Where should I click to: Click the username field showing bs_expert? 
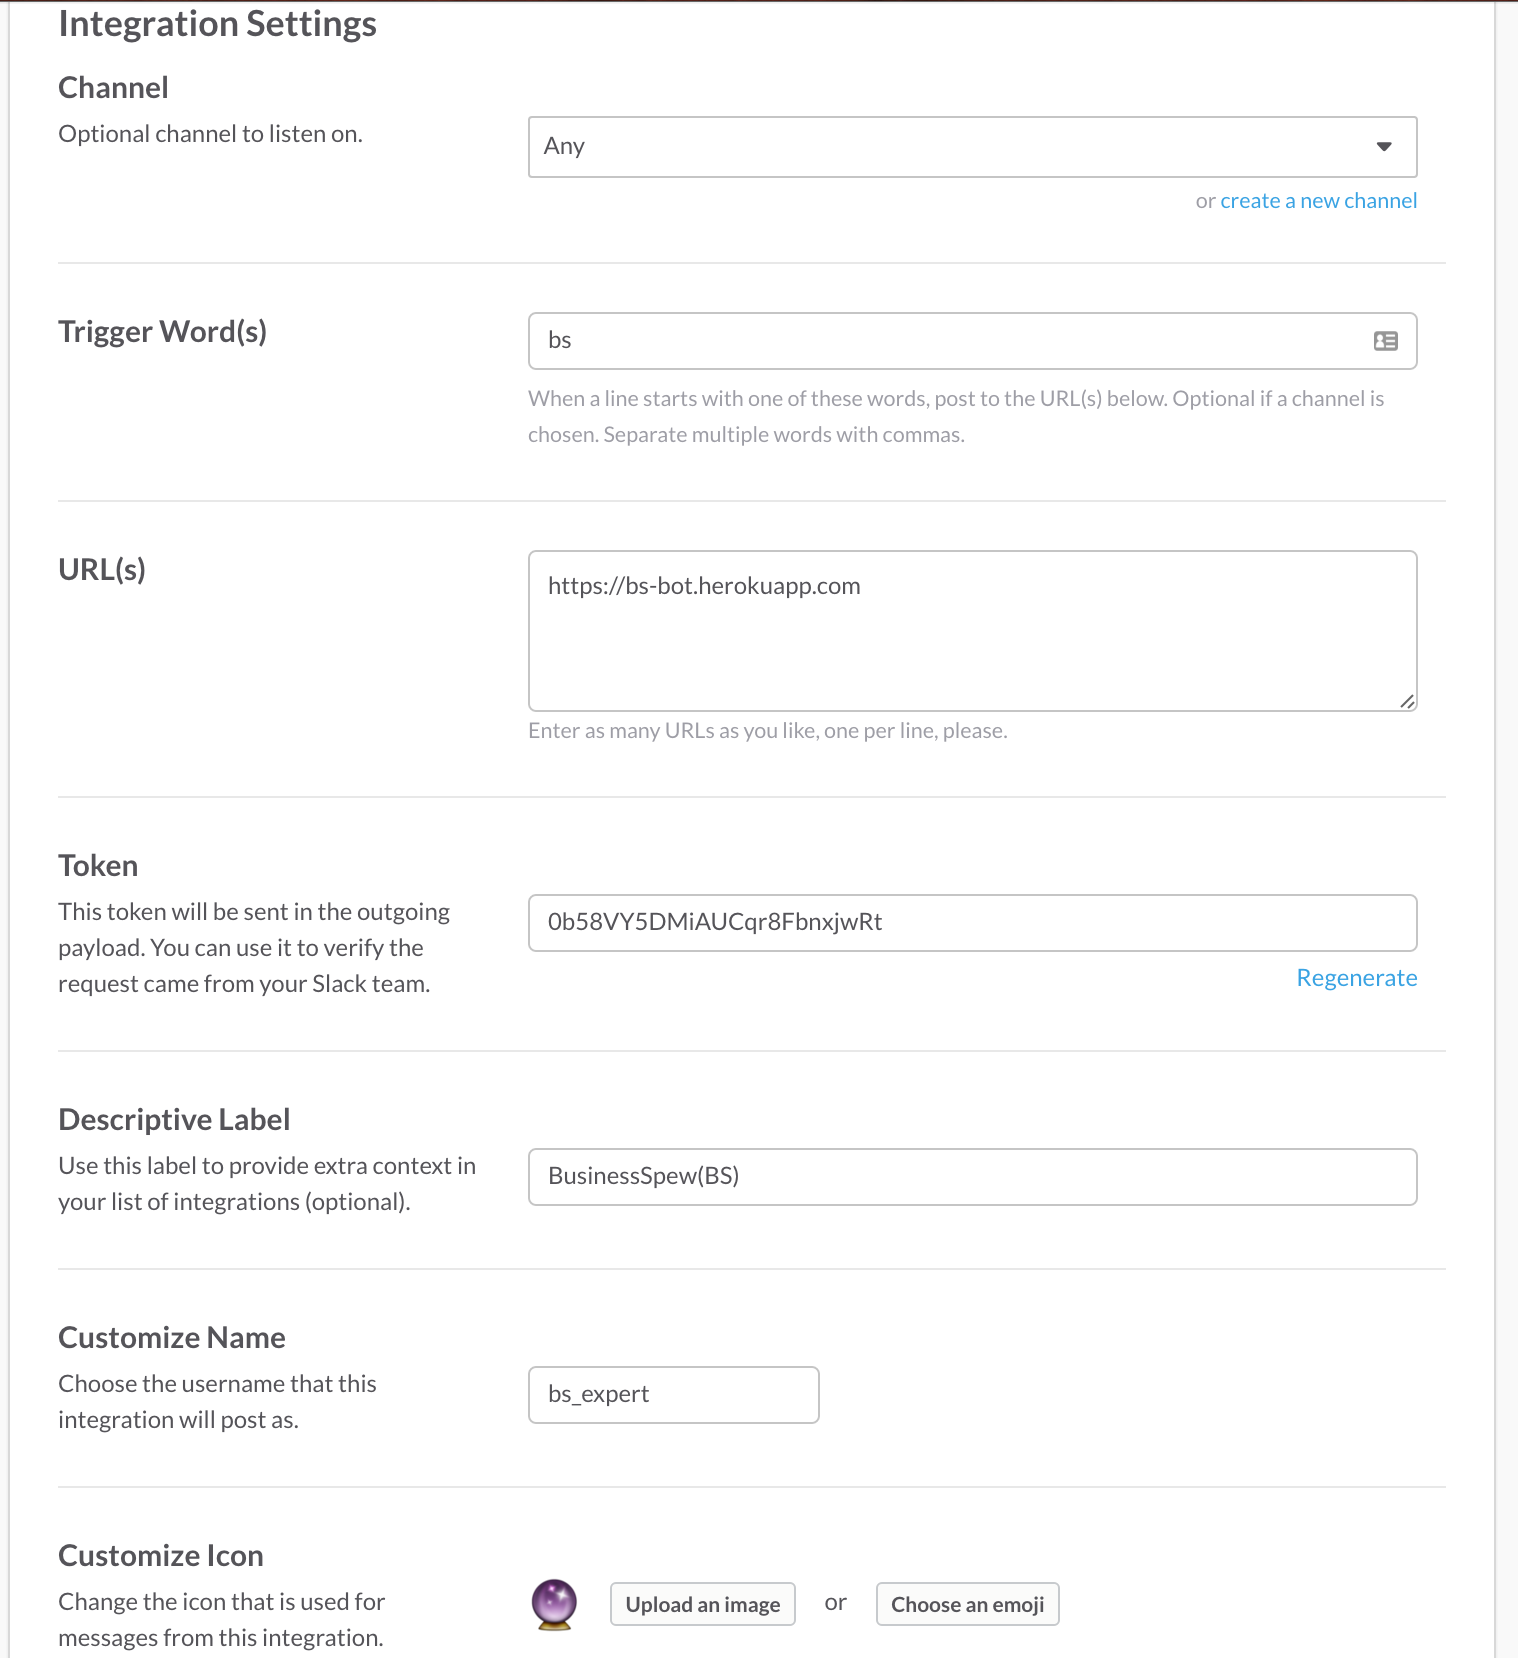coord(673,1395)
